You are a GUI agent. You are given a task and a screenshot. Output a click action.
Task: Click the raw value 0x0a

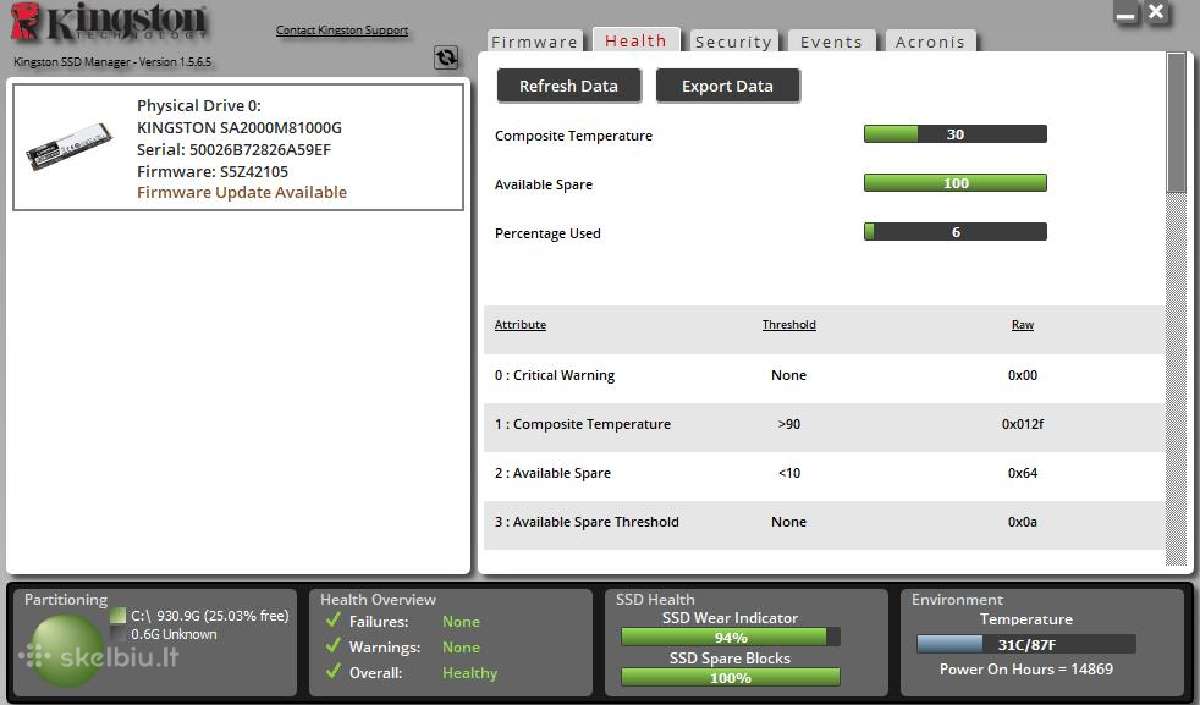tap(1023, 522)
